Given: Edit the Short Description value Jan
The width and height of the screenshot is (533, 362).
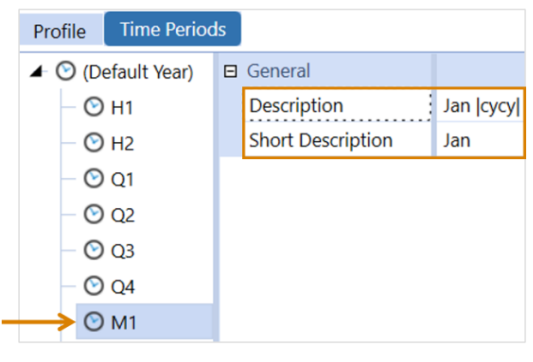Looking at the screenshot, I should [480, 140].
